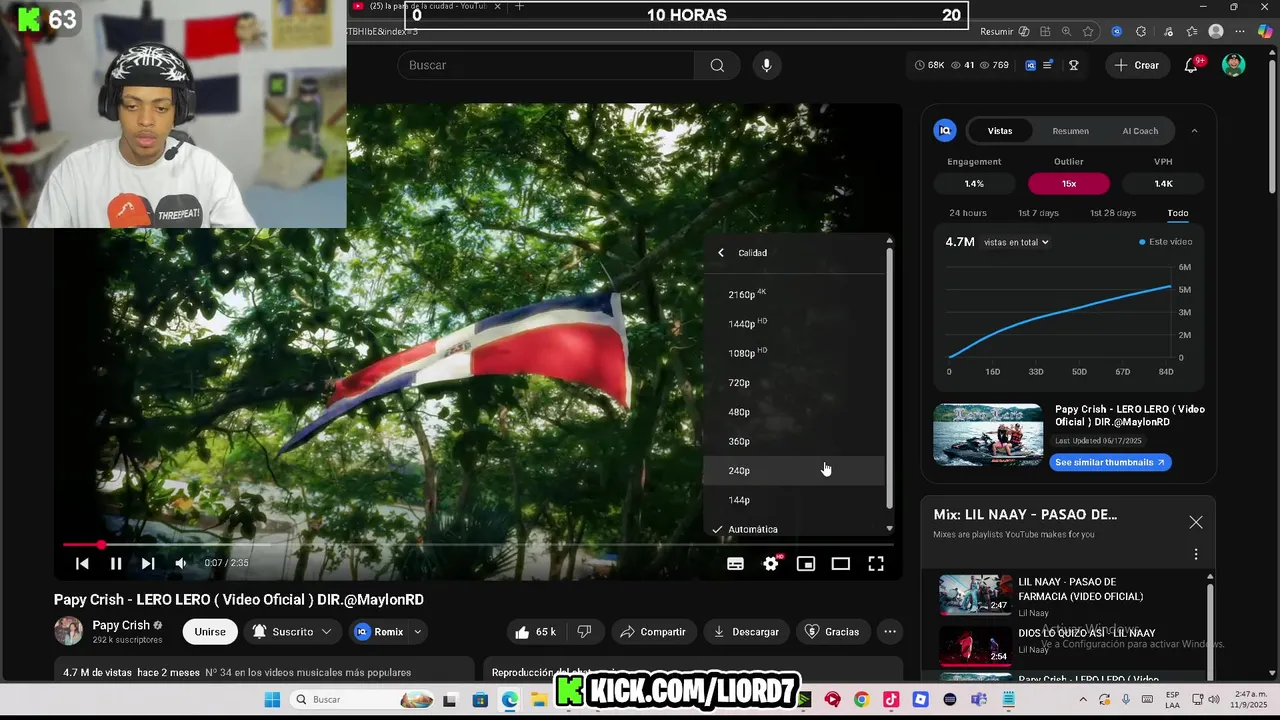This screenshot has width=1280, height=720.
Task: Dislike the video
Action: tap(584, 632)
